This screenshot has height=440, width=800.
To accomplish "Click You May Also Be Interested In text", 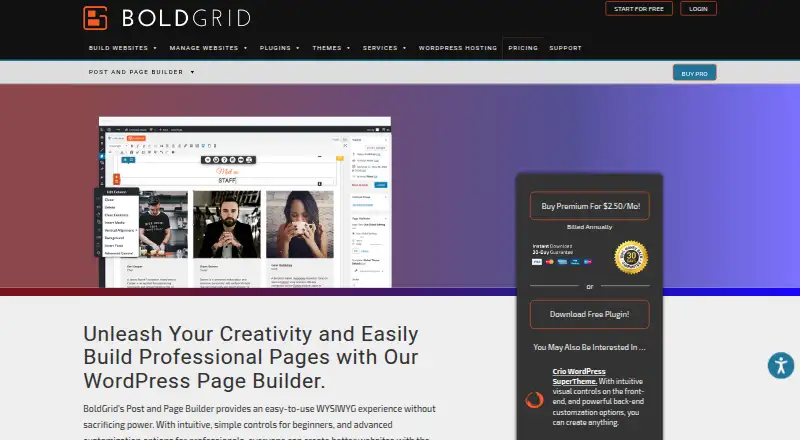I will point(589,347).
